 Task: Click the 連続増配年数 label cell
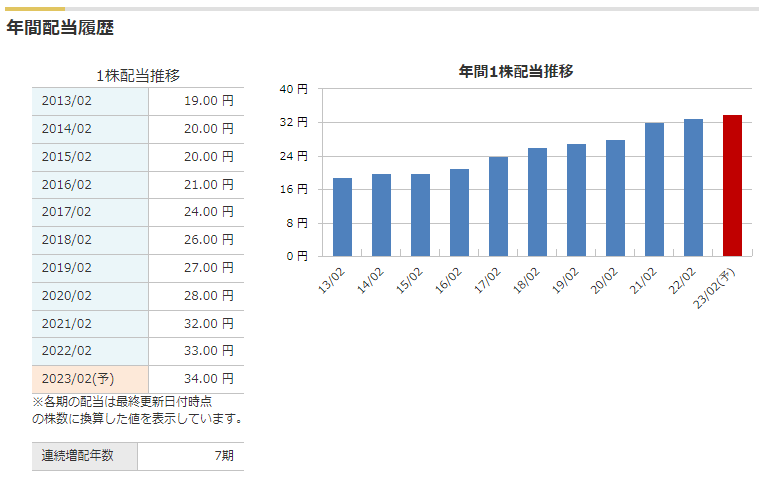(85, 456)
